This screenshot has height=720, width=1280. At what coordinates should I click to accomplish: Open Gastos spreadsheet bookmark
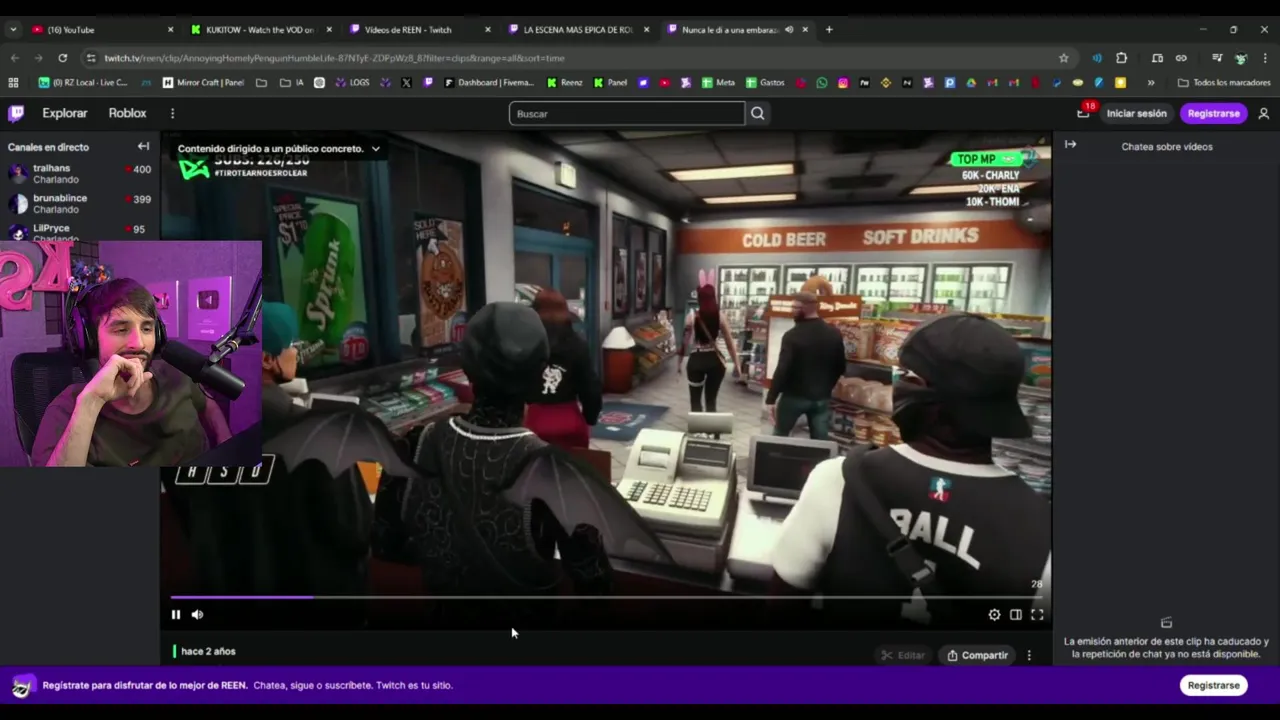coord(765,82)
